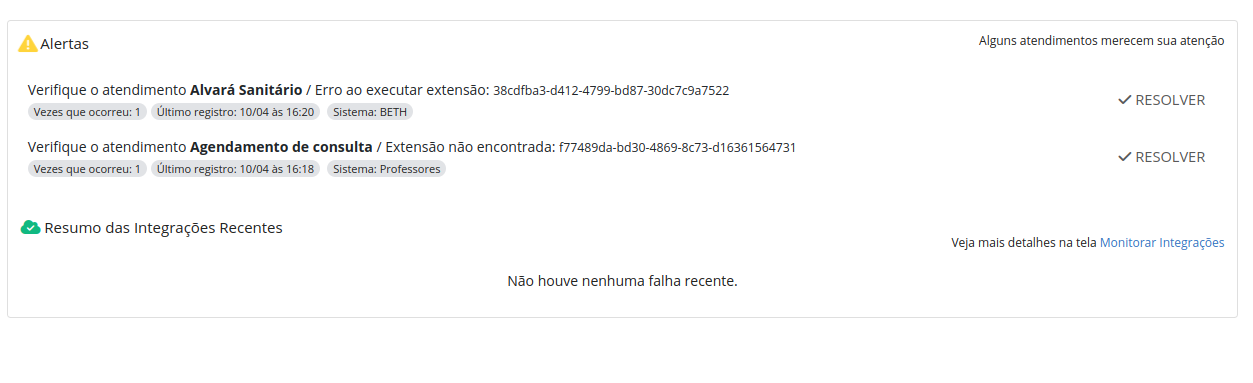Open the Monitorar Integrações link
The height and width of the screenshot is (383, 1253).
tap(1162, 243)
